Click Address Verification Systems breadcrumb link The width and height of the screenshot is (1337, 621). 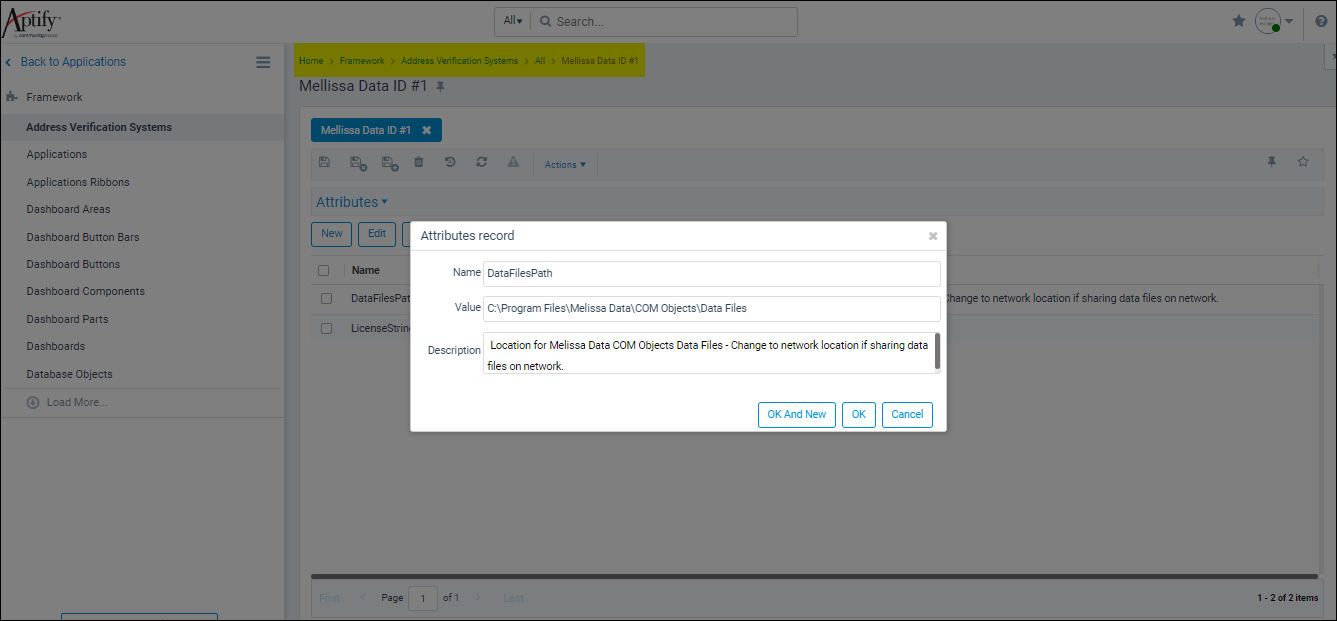tap(460, 61)
